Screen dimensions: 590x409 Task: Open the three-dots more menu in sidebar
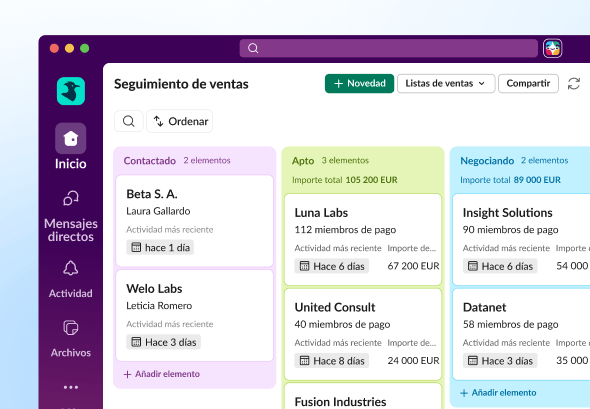tap(71, 387)
